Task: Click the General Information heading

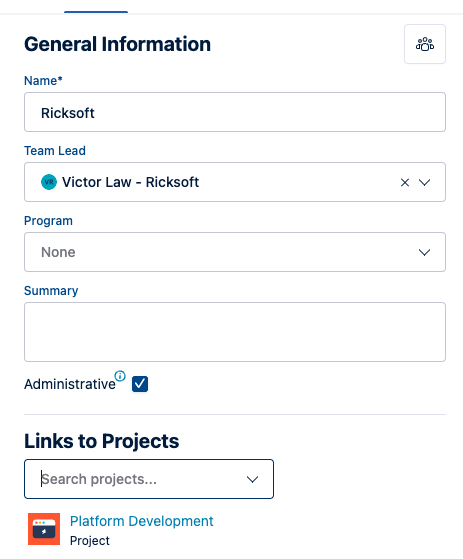Action: pos(117,44)
